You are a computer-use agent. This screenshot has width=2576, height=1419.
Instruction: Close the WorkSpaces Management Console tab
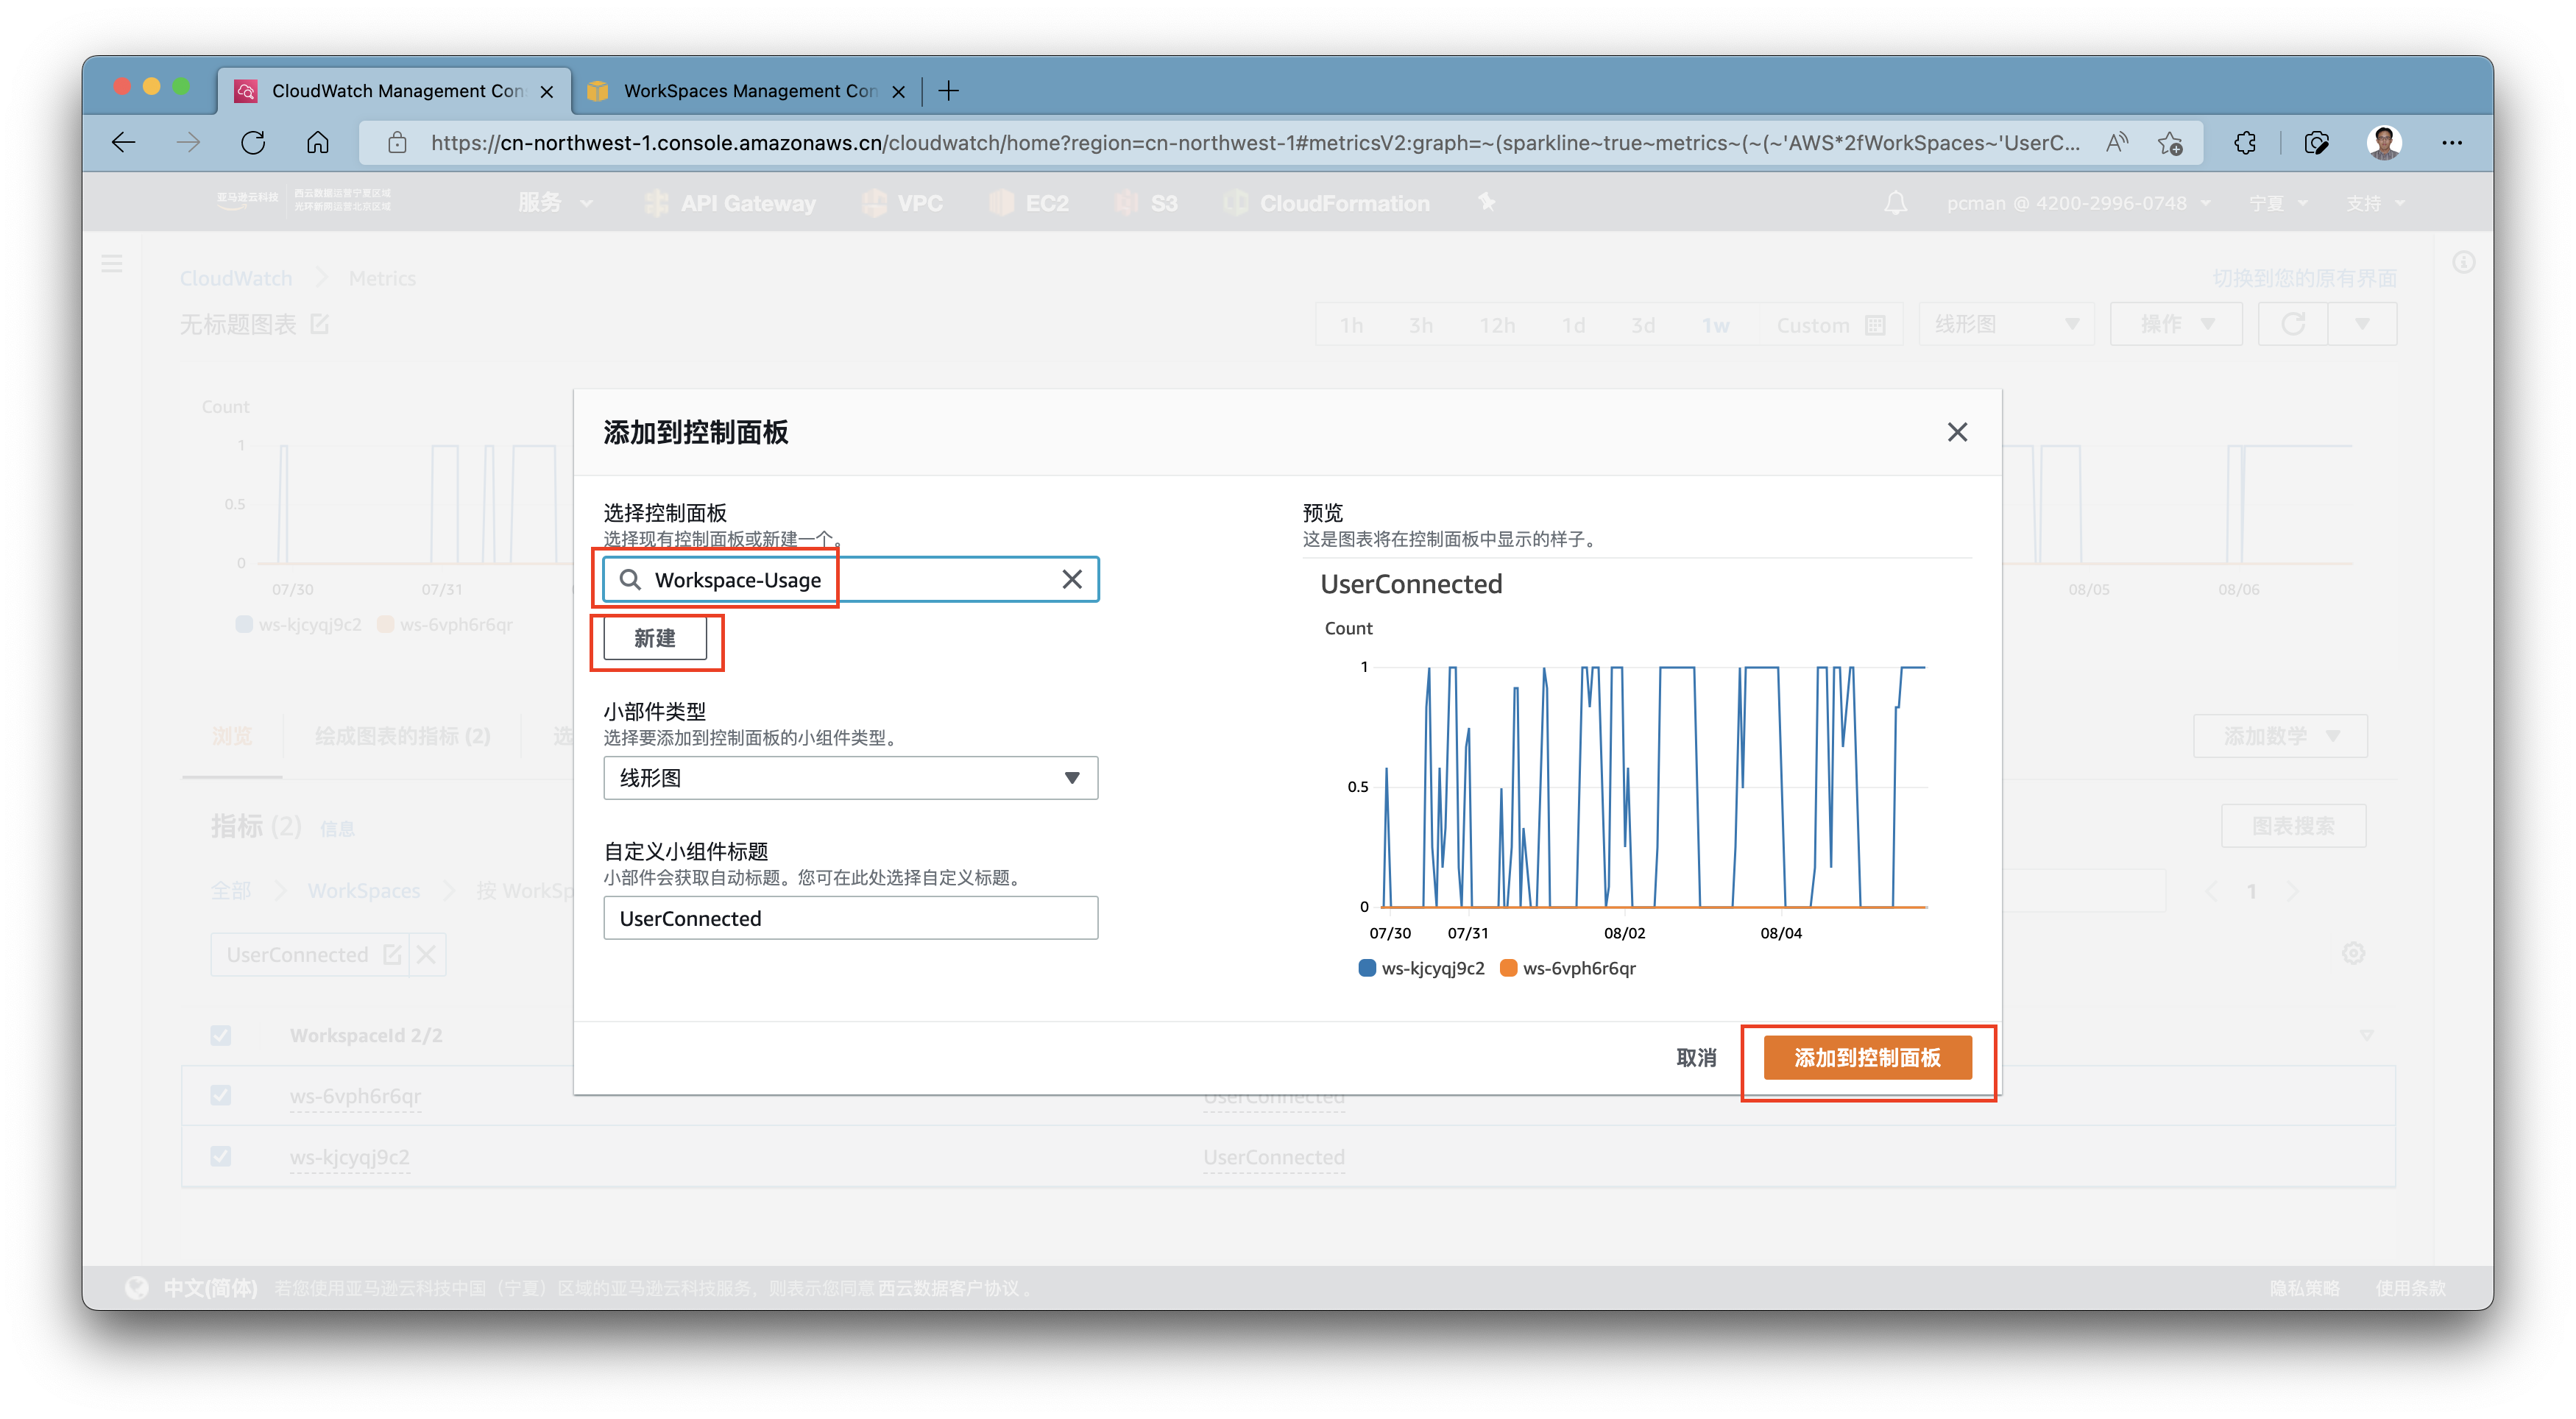pyautogui.click(x=898, y=92)
